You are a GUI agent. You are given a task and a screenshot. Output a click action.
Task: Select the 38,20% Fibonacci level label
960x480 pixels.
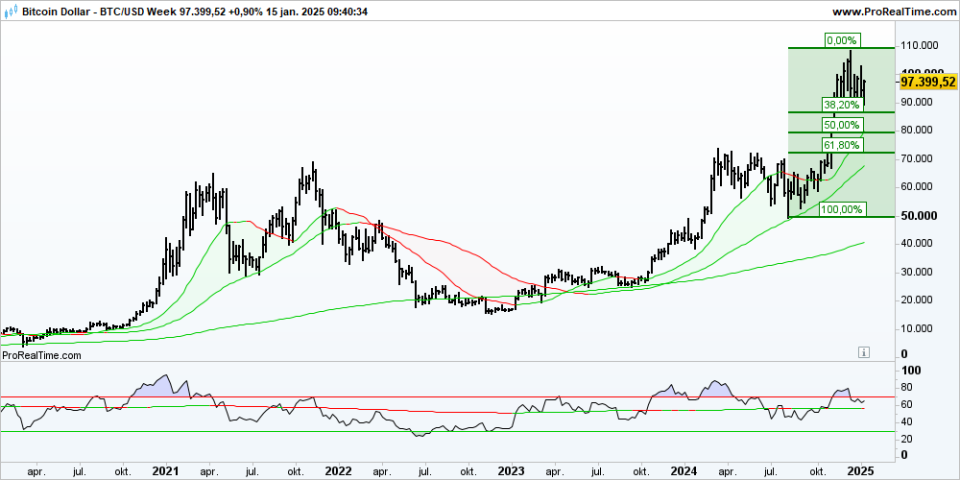(x=841, y=105)
